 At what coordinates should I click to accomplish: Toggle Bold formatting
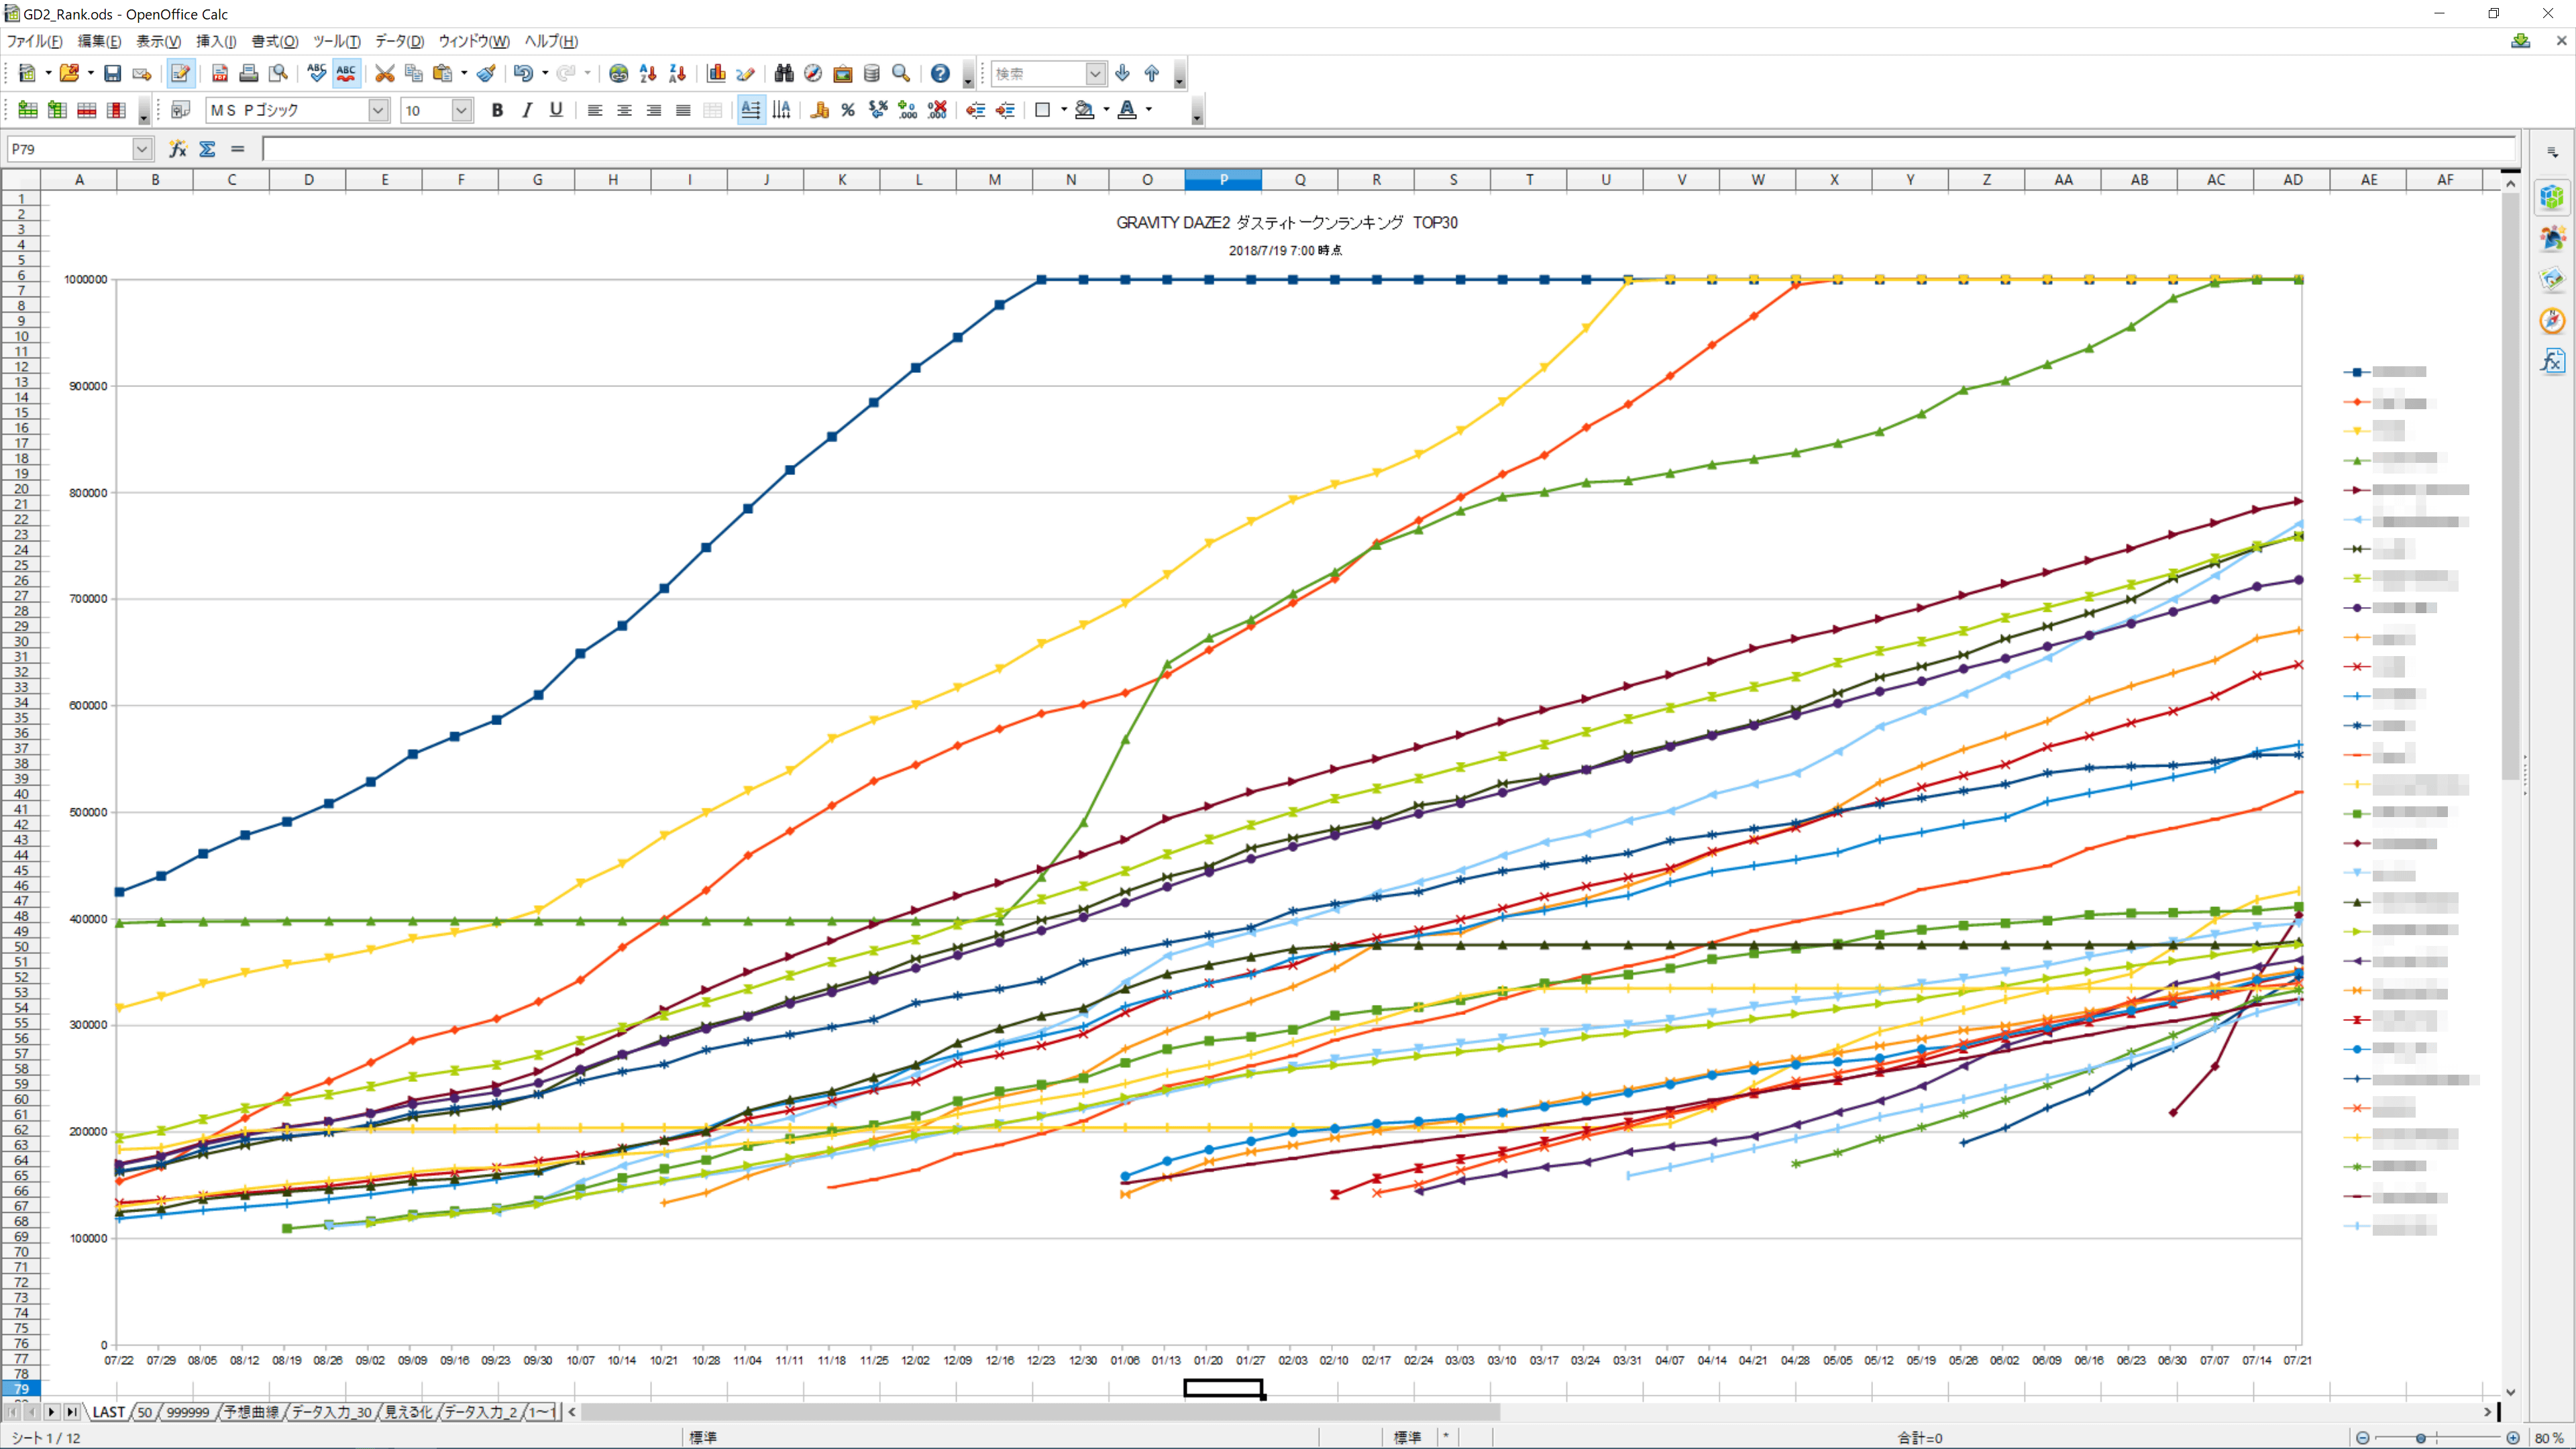tap(497, 110)
